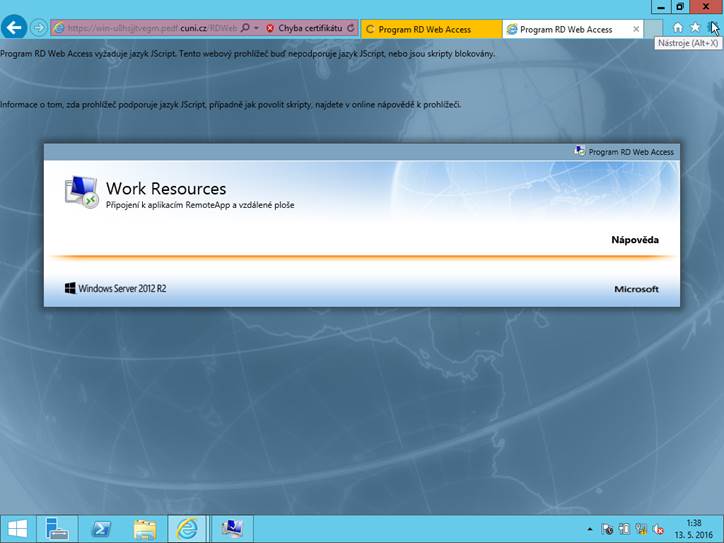This screenshot has height=543, width=724.
Task: Click the Nápověda help link
Action: click(x=635, y=240)
